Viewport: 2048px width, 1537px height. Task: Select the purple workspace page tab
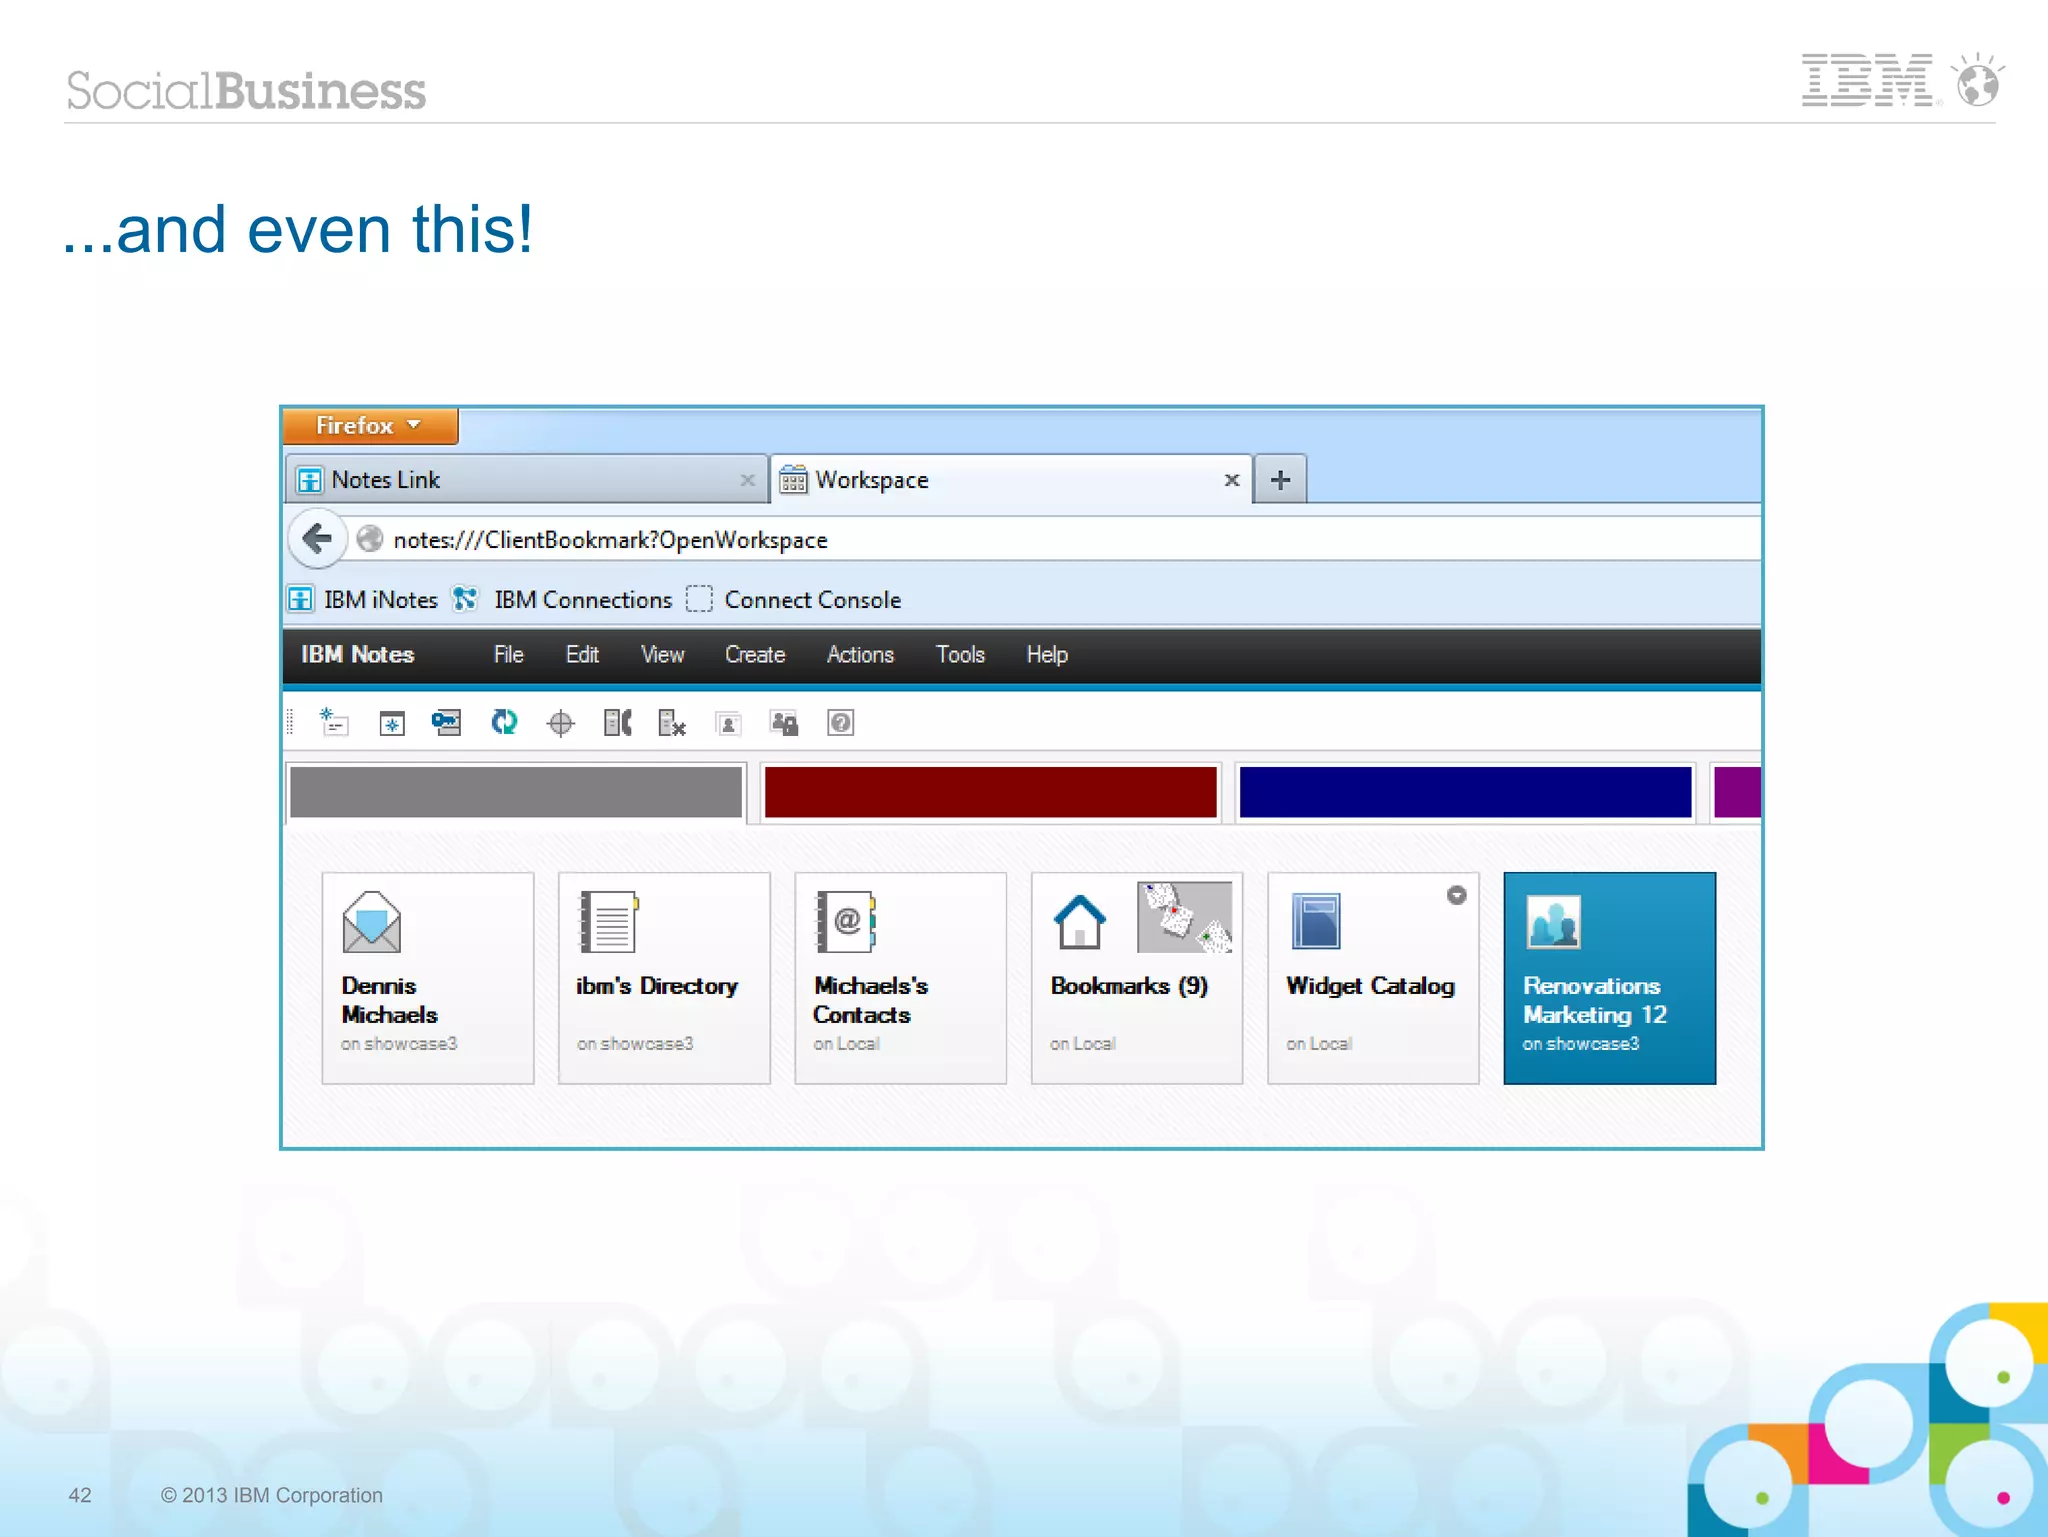[1737, 792]
